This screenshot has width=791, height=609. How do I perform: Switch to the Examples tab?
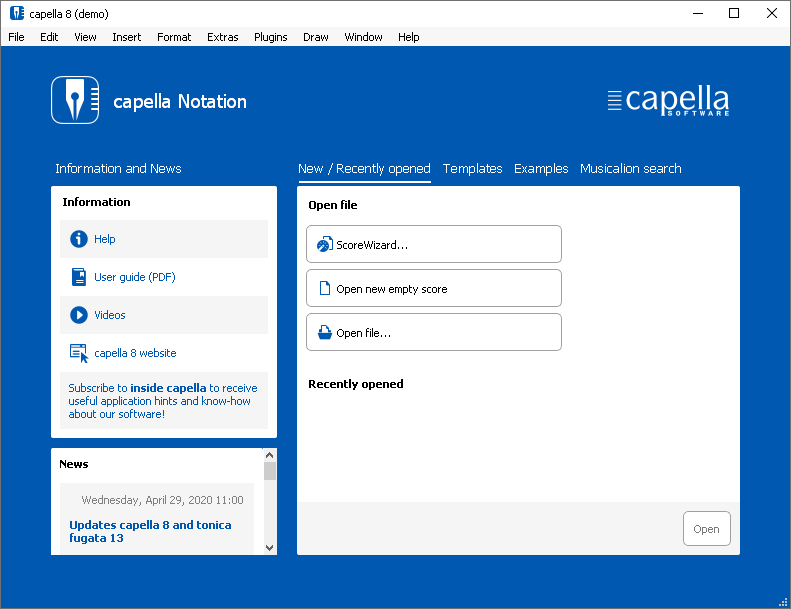click(x=541, y=169)
